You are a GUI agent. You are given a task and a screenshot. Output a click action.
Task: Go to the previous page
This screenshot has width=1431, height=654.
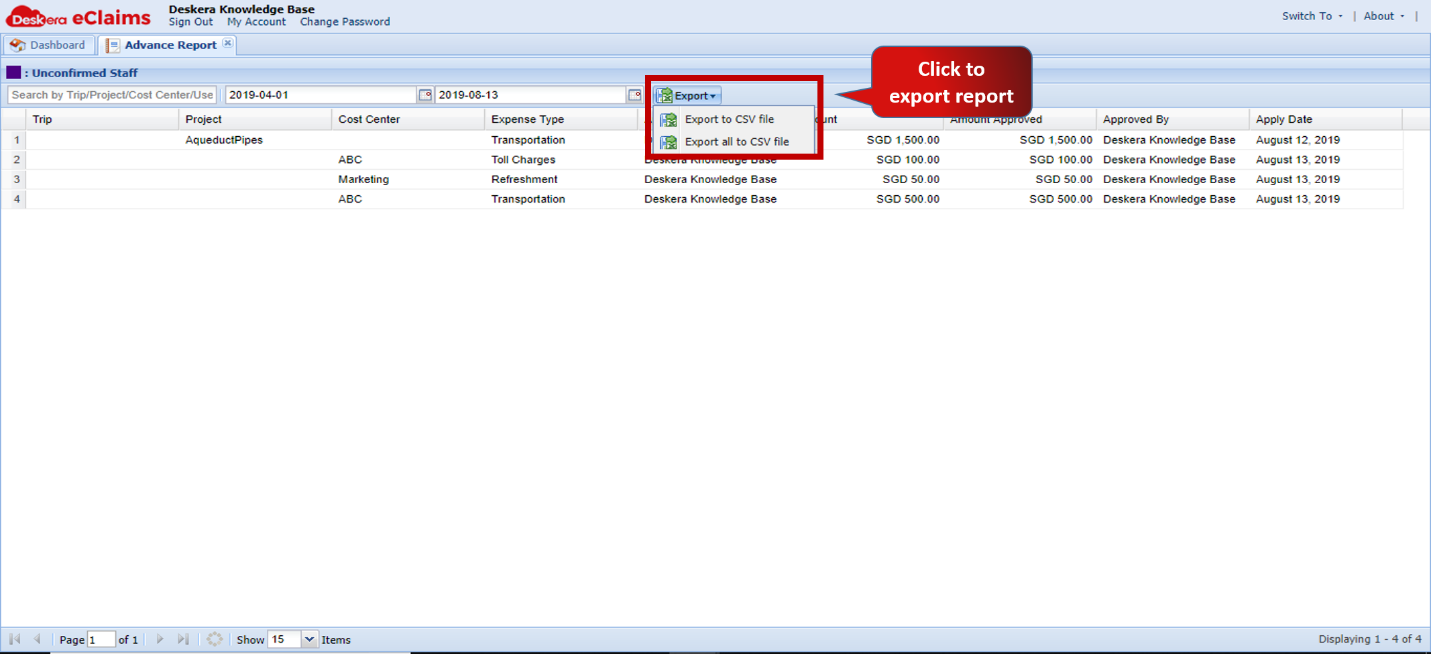pyautogui.click(x=37, y=639)
